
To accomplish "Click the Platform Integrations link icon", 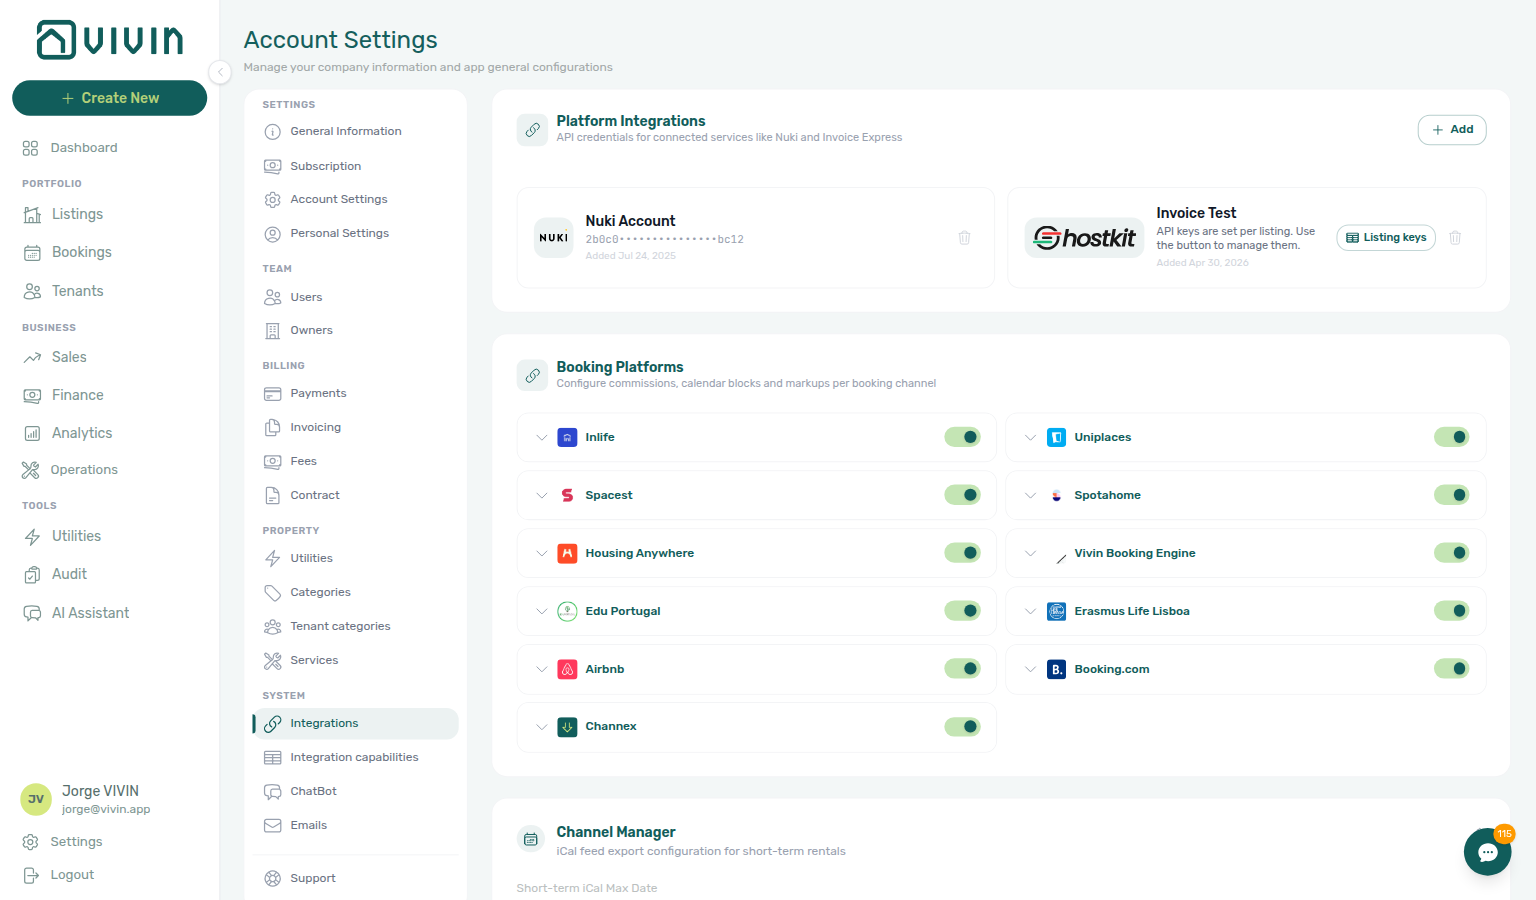I will point(532,129).
